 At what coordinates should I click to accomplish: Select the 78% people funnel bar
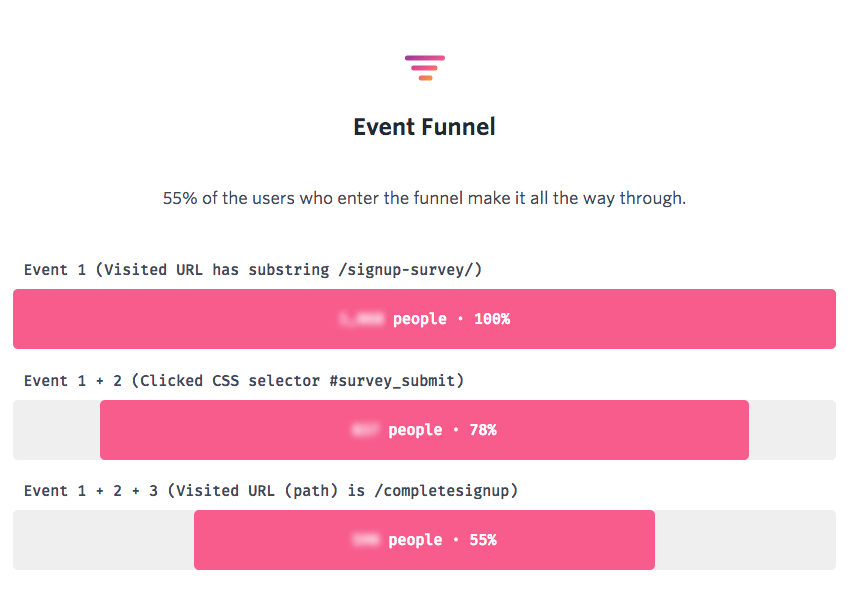424,430
